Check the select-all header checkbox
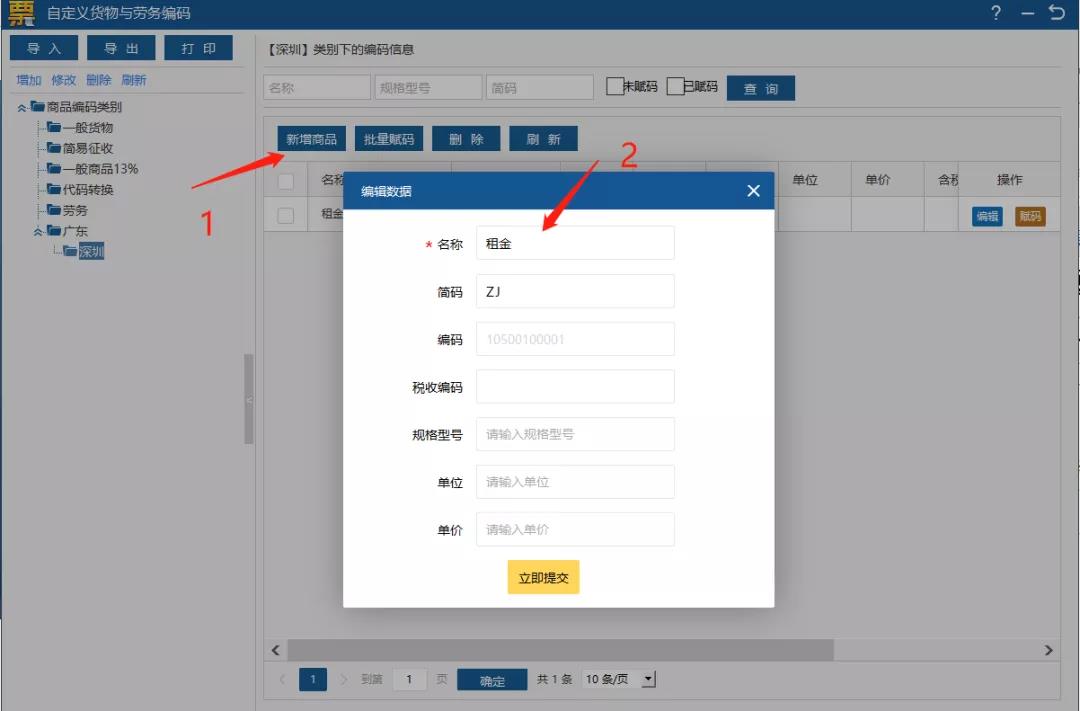1080x711 pixels. click(x=285, y=181)
